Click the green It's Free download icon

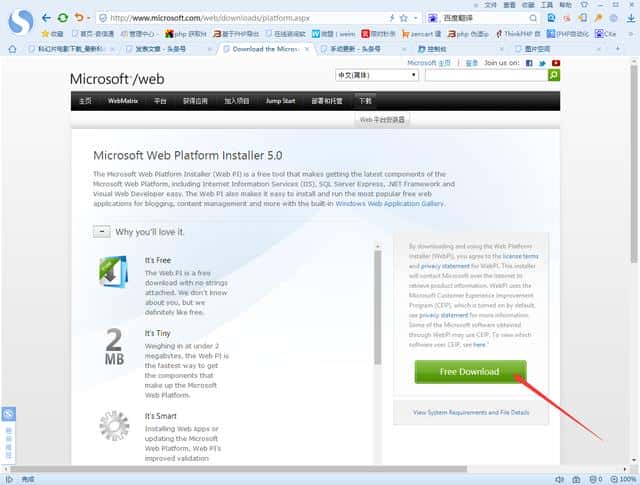tap(113, 271)
